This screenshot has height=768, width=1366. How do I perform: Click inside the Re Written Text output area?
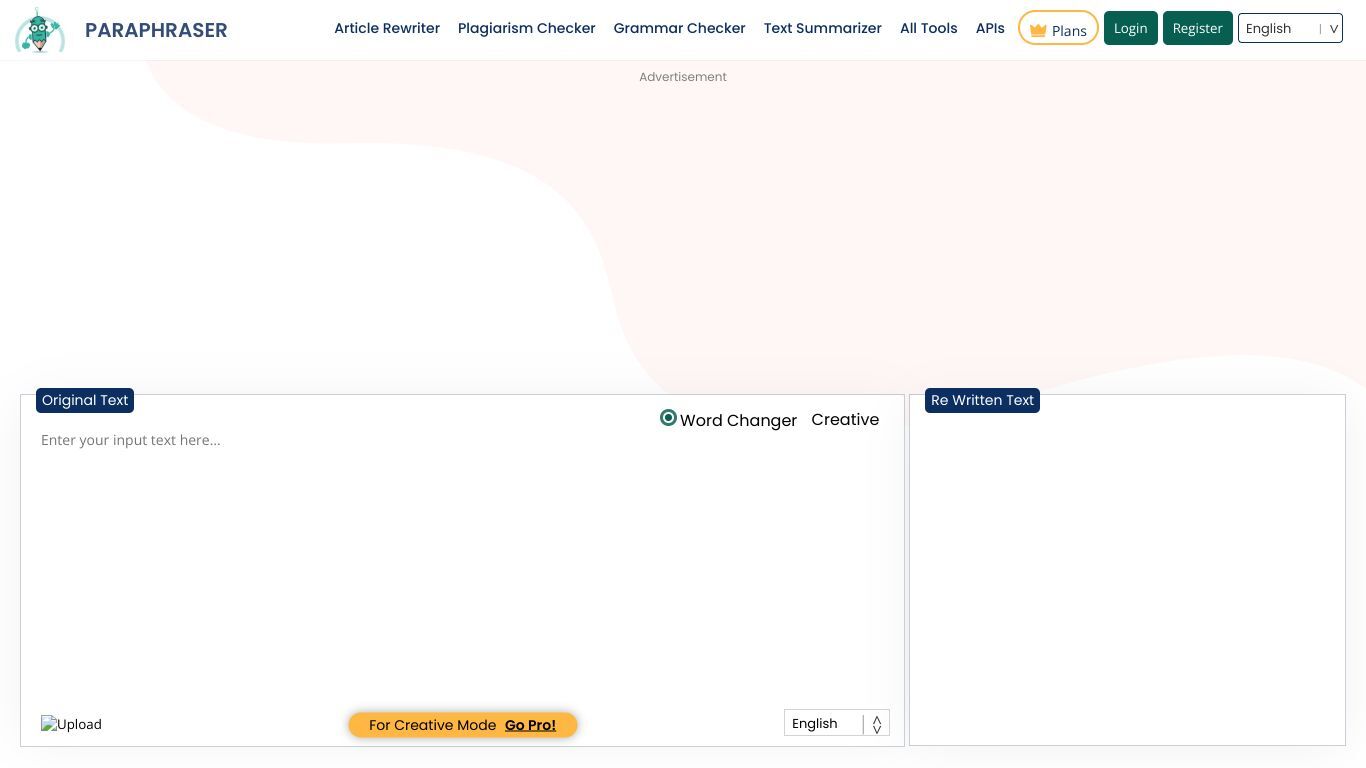(x=1127, y=580)
